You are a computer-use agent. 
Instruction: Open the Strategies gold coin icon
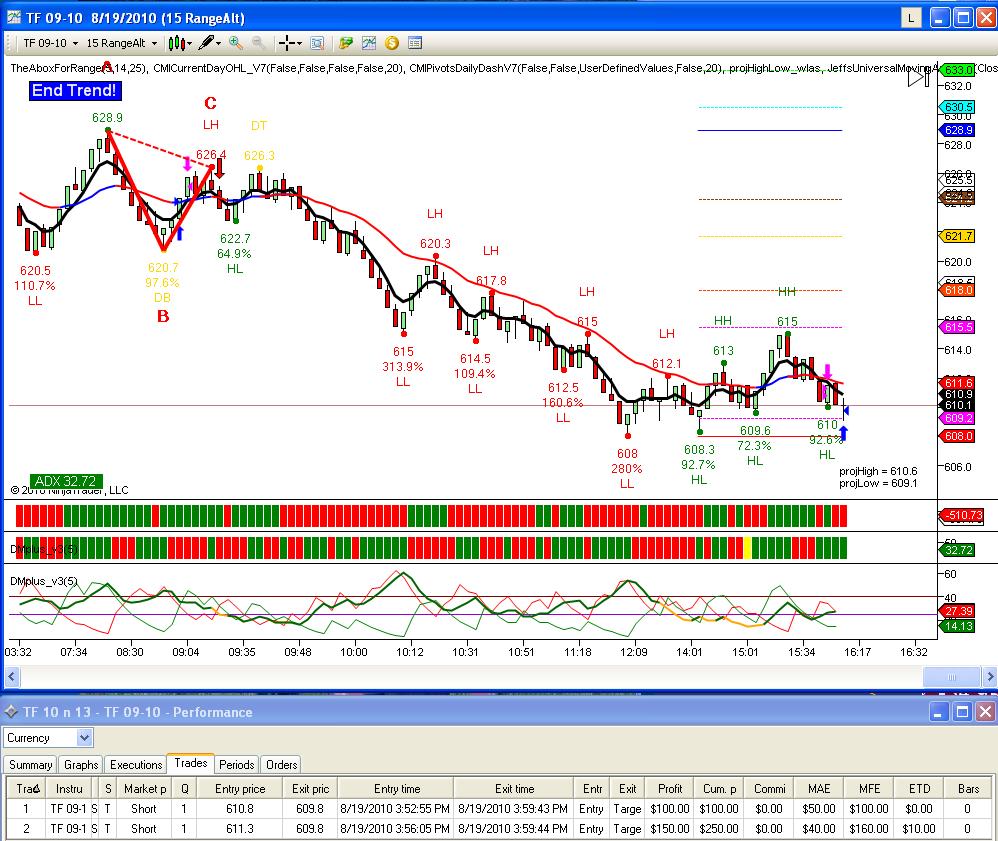[x=391, y=43]
